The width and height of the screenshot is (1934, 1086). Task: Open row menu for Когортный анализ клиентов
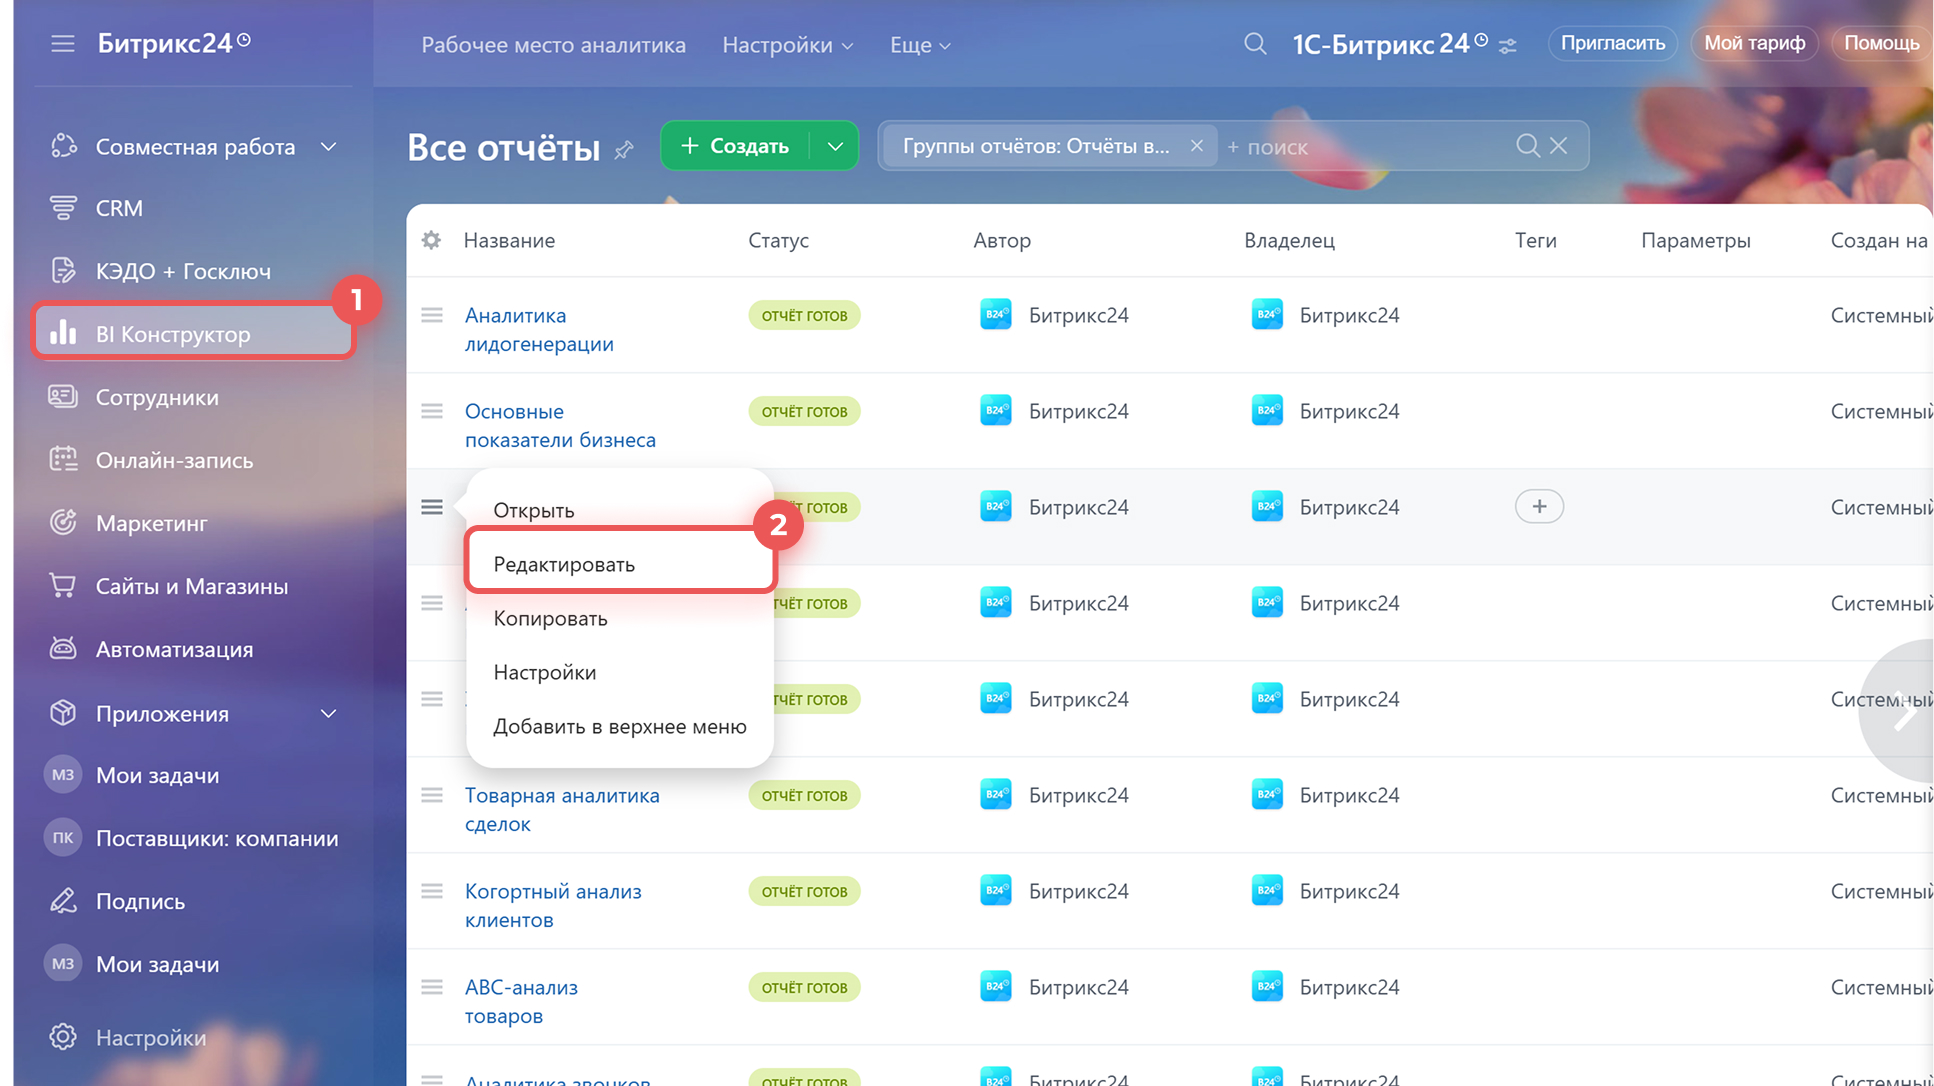432,891
